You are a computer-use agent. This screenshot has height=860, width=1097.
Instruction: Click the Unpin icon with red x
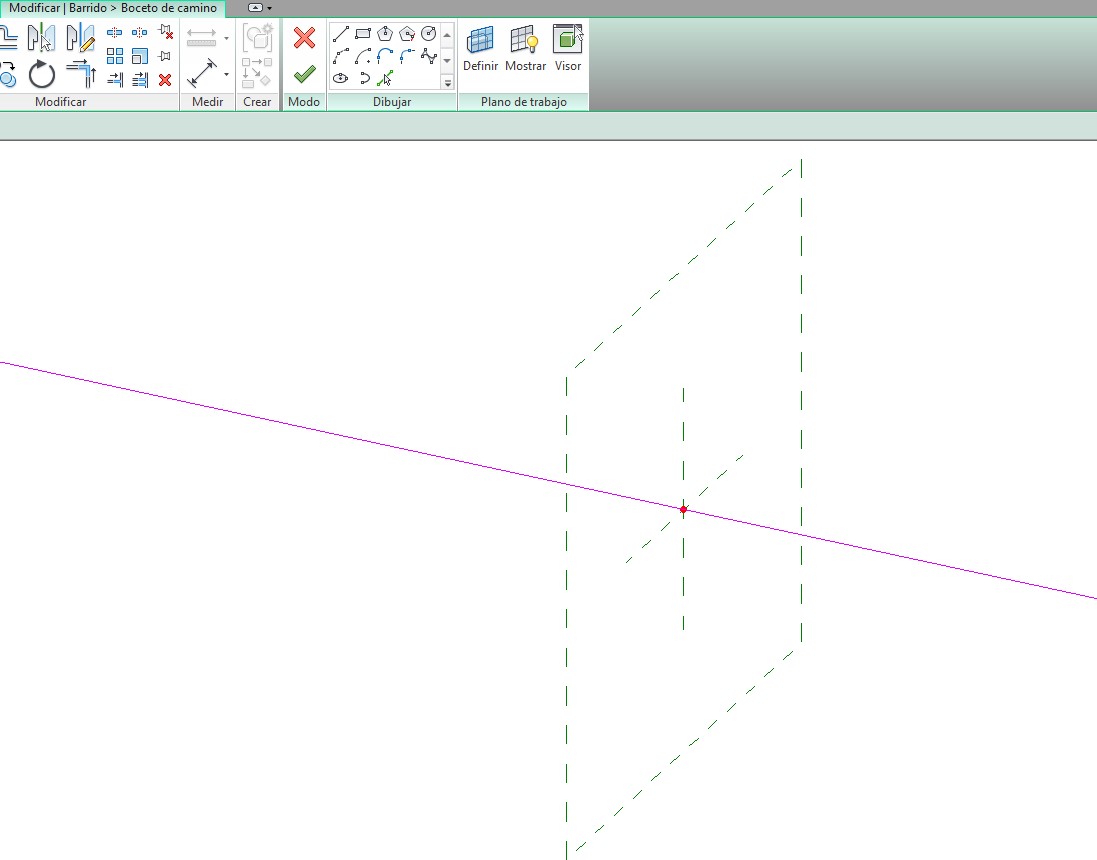click(166, 31)
